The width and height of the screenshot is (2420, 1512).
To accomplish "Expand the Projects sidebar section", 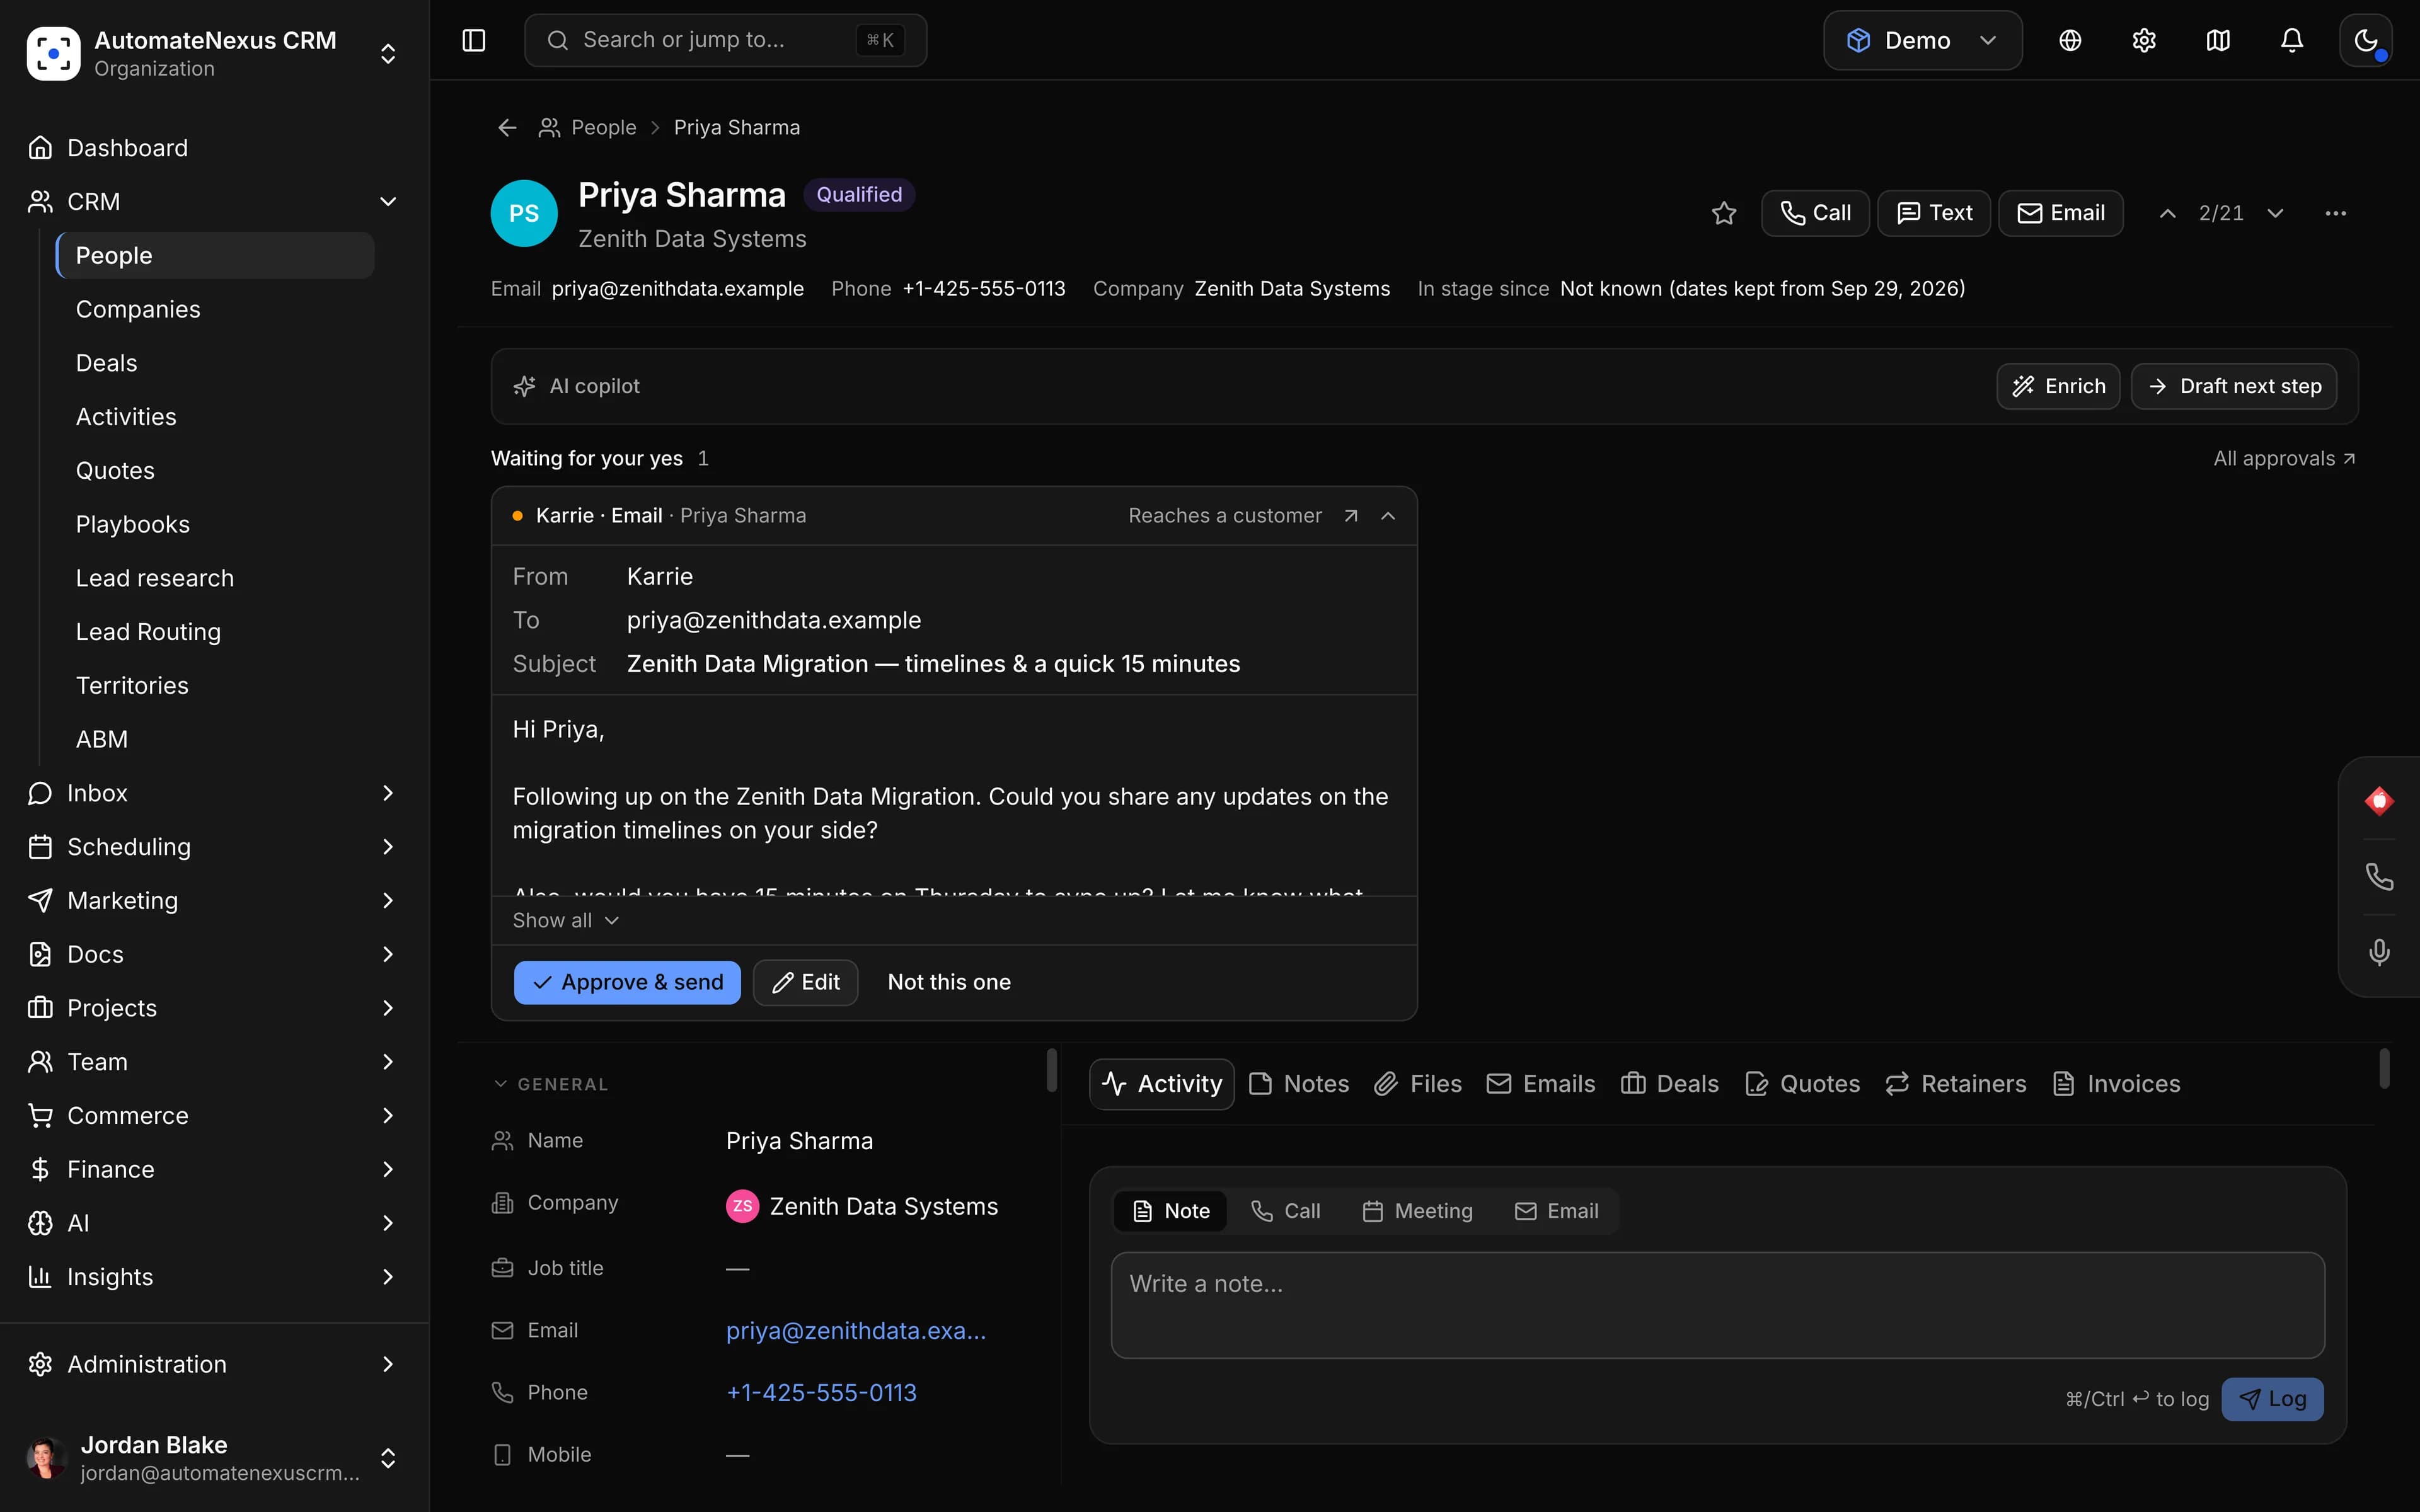I will (x=388, y=1008).
